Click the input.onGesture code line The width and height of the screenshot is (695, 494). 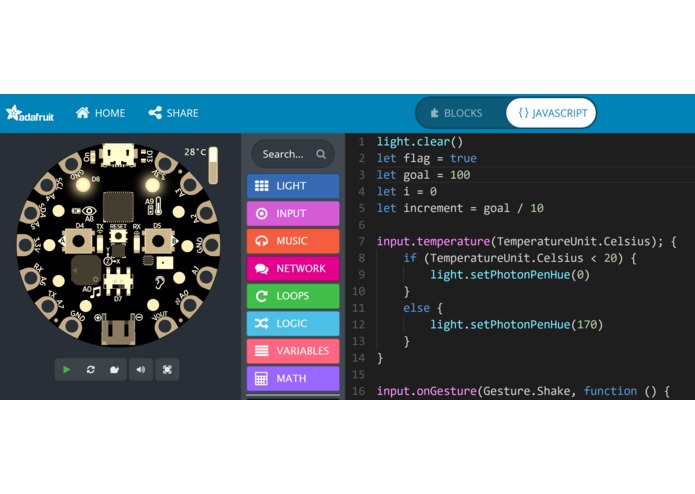[x=523, y=391]
